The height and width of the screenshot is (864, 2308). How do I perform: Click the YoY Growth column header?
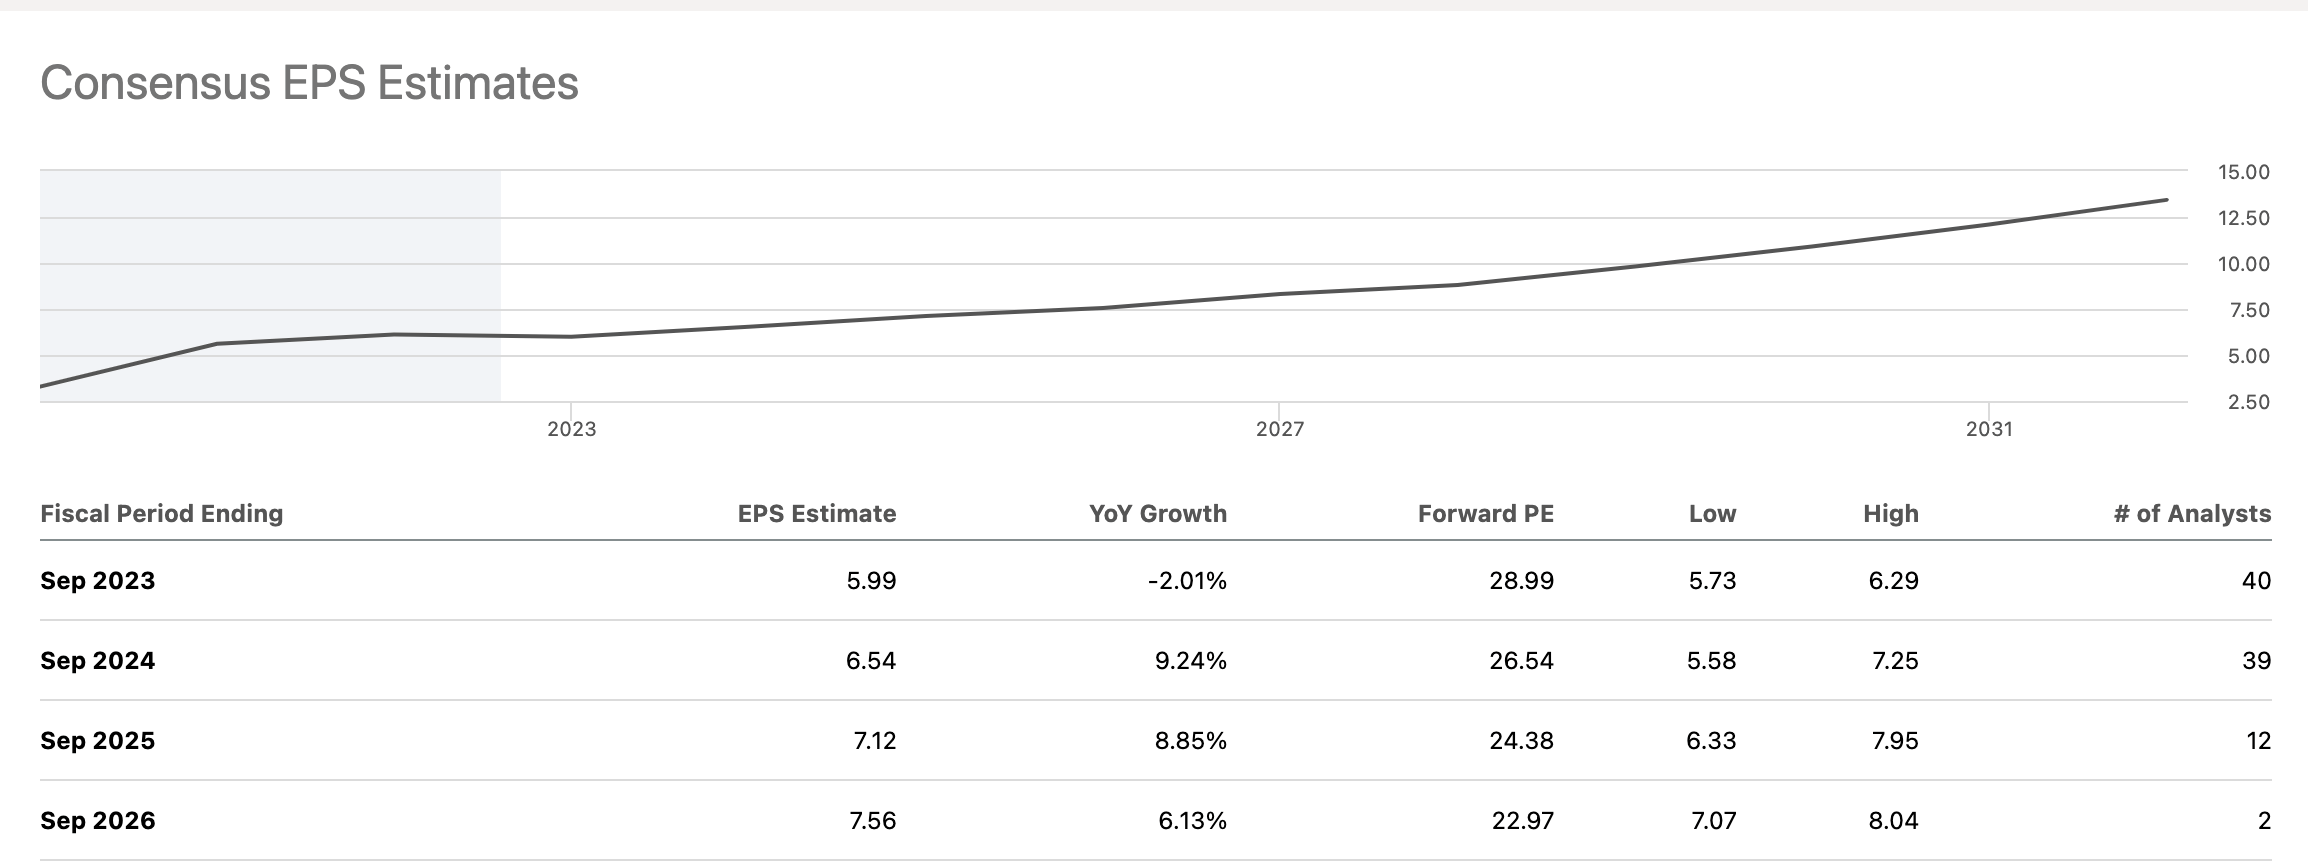1157,514
